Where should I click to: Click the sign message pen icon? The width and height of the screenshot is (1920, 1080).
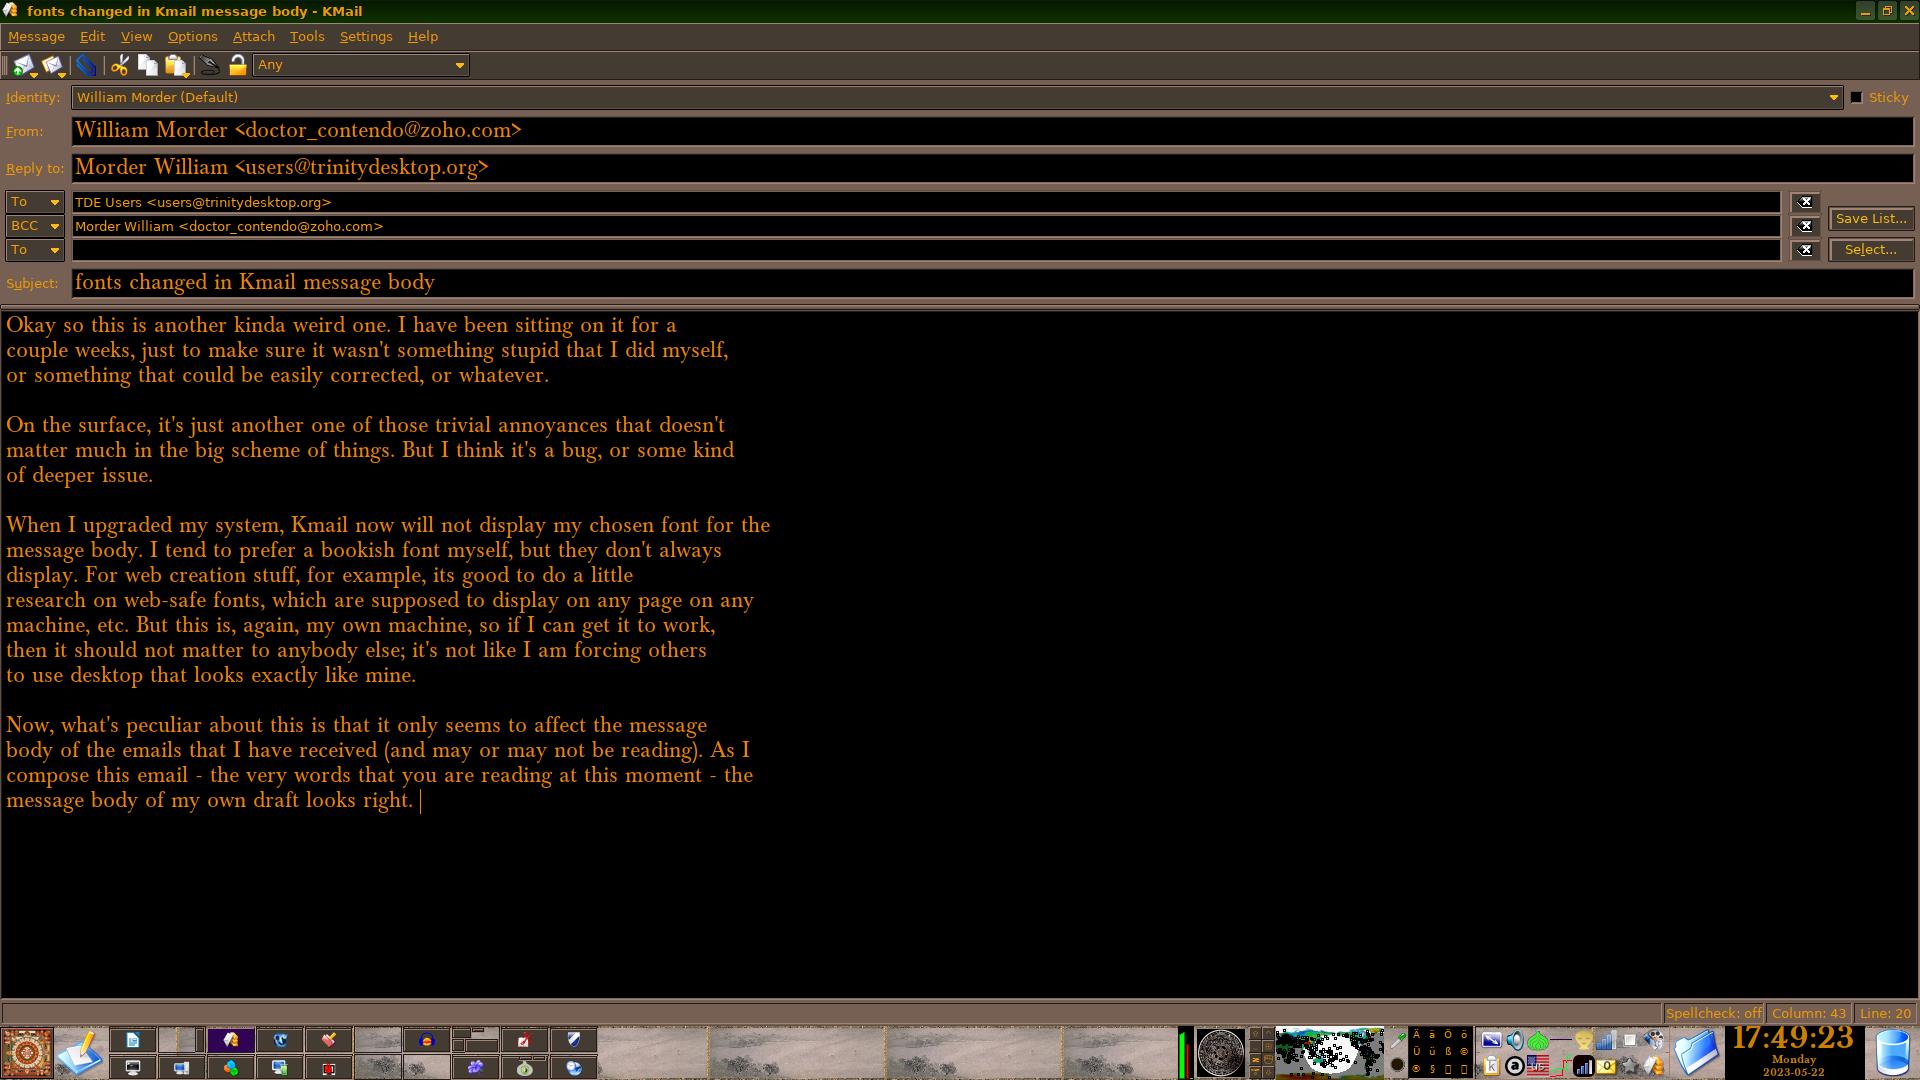[x=209, y=66]
